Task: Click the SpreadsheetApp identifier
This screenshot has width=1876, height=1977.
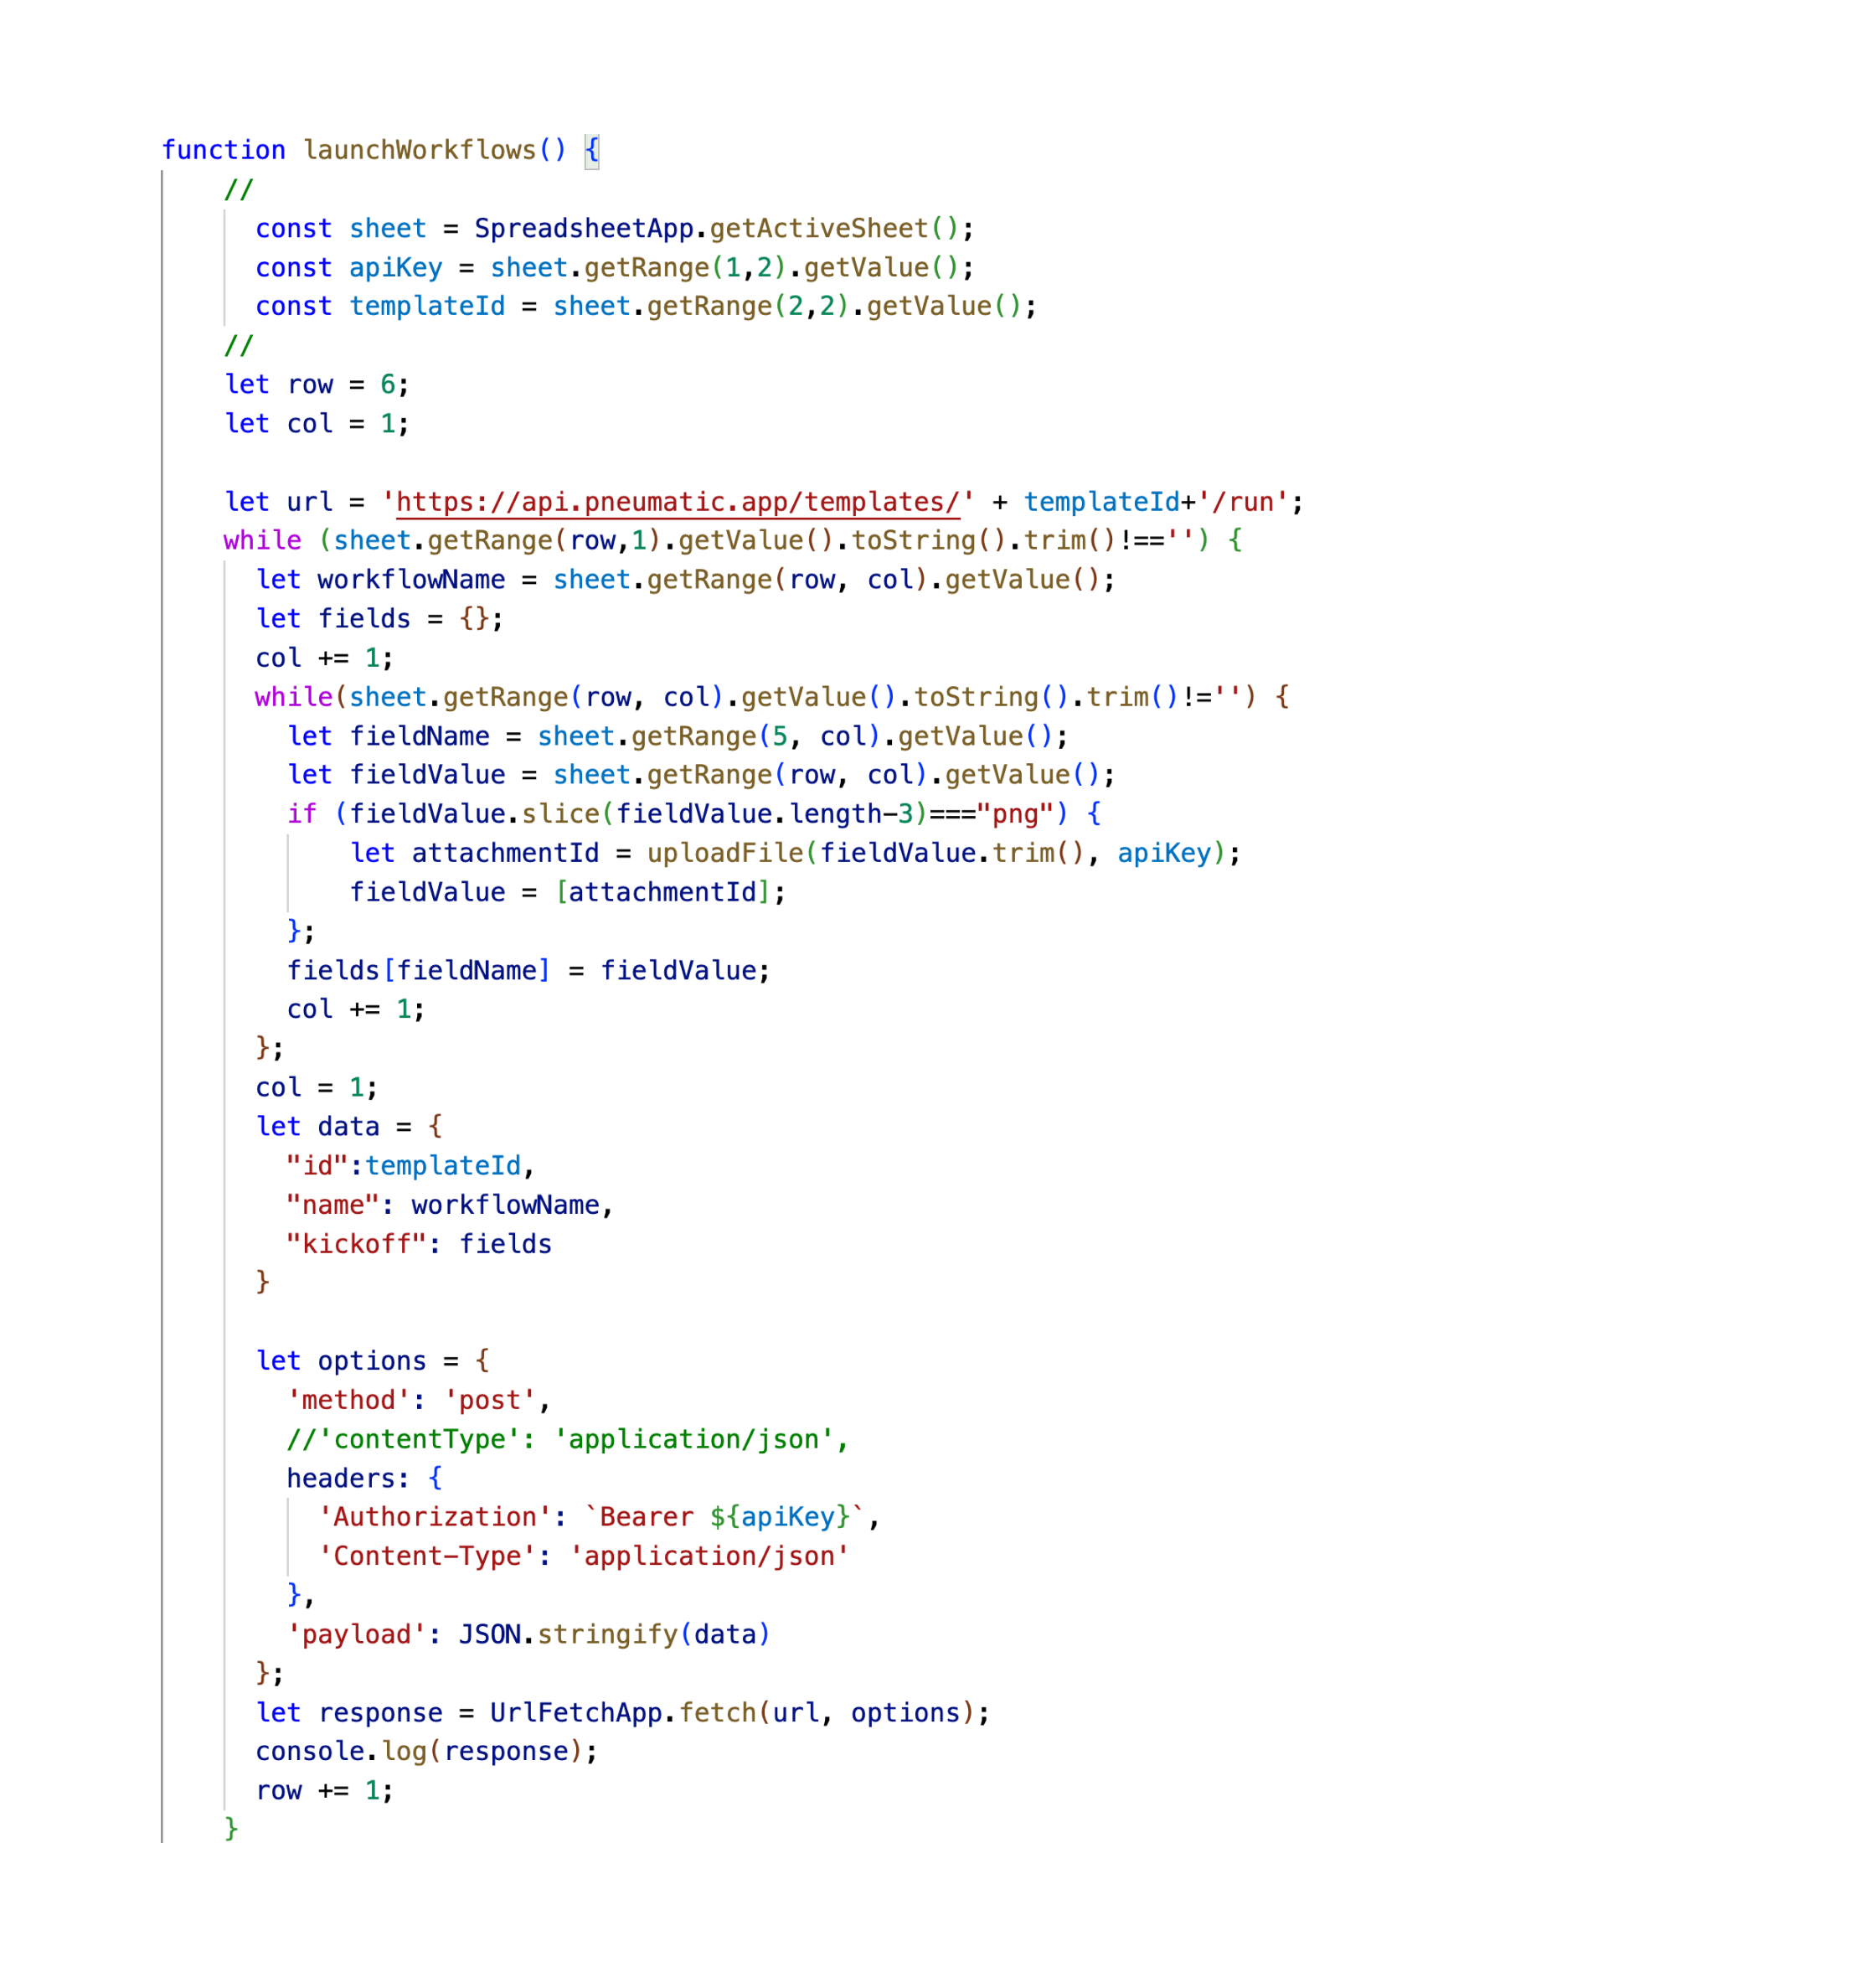Action: point(584,229)
